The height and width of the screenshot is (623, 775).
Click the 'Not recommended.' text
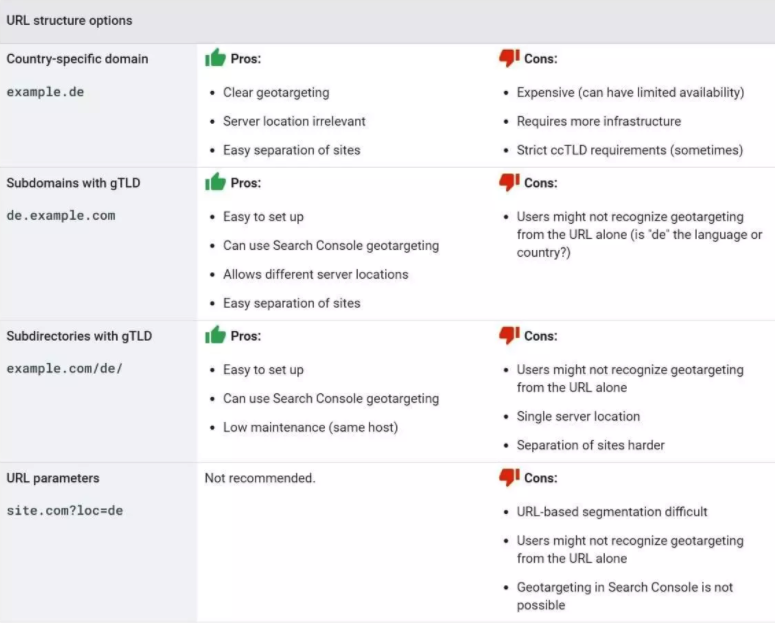260,478
